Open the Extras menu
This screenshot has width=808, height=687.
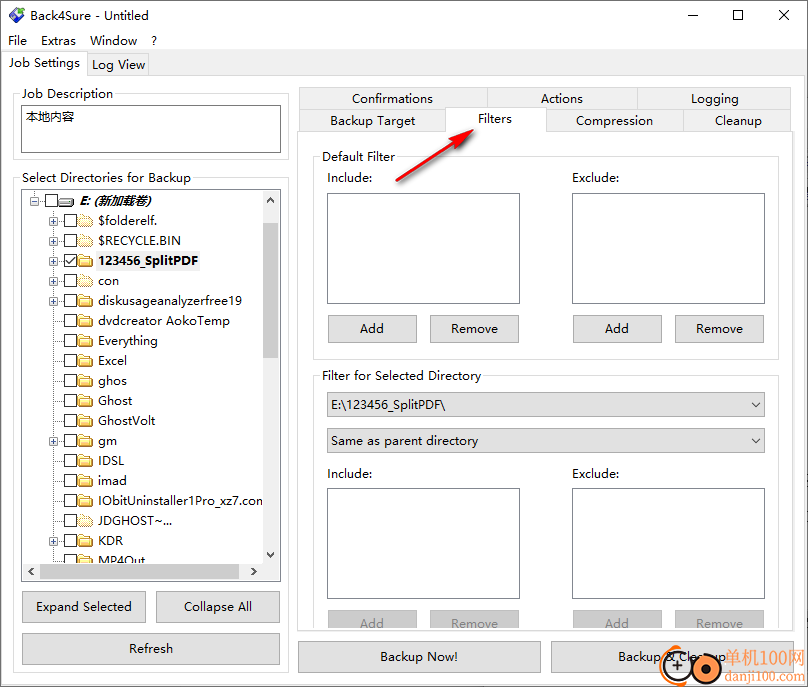pyautogui.click(x=58, y=41)
